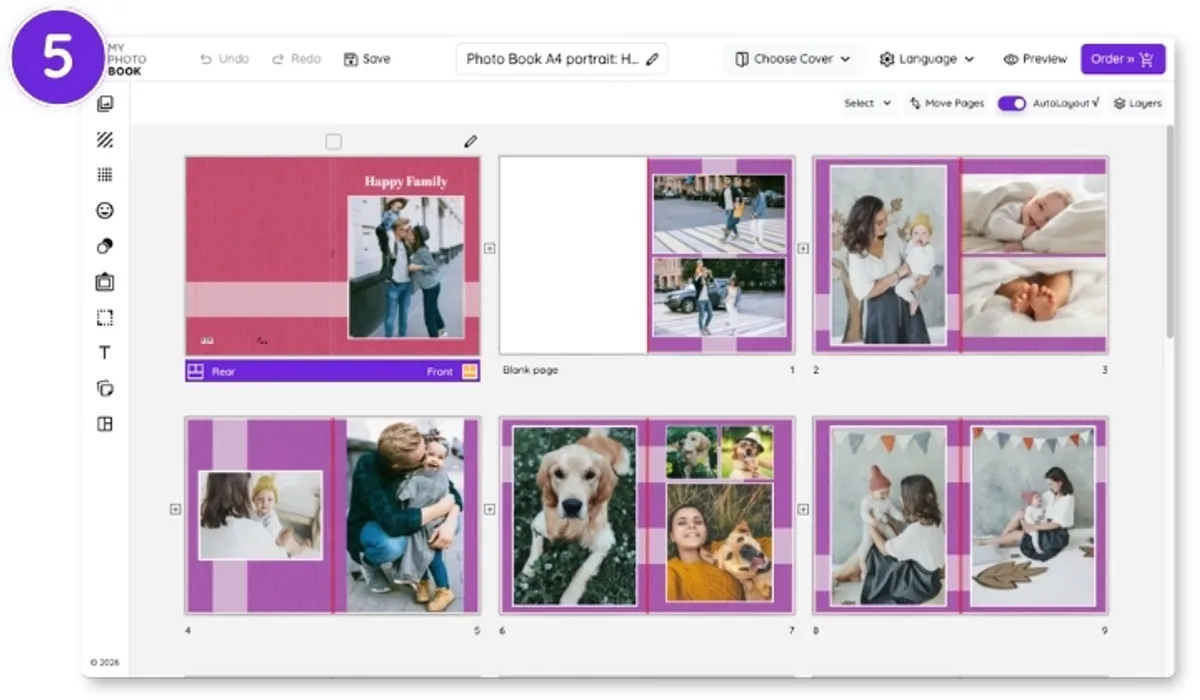Click the Front cover orange layout icon
The image size is (1200, 700).
point(470,371)
